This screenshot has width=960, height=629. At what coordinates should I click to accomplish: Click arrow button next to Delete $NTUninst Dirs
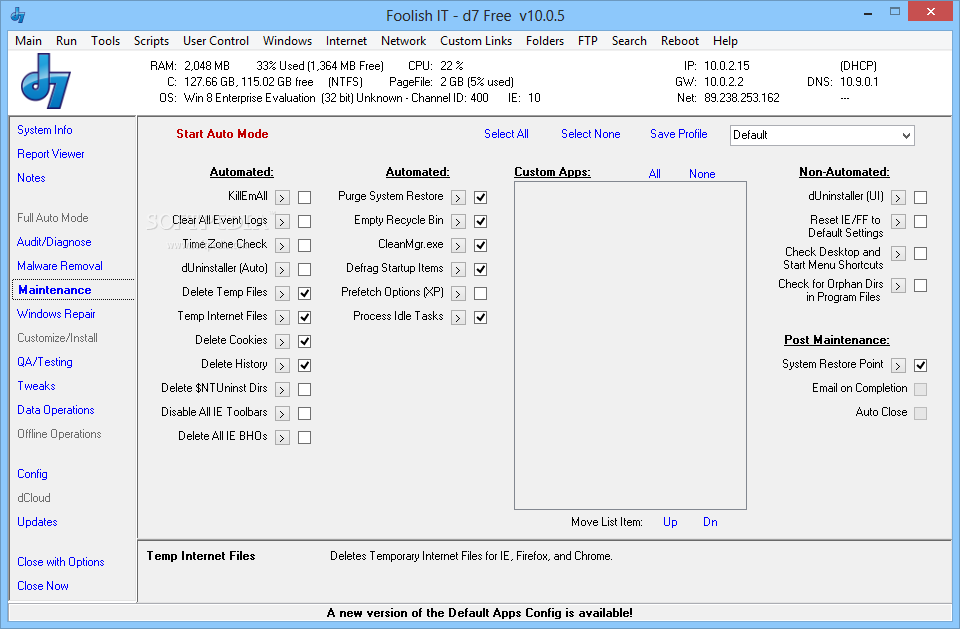click(282, 390)
